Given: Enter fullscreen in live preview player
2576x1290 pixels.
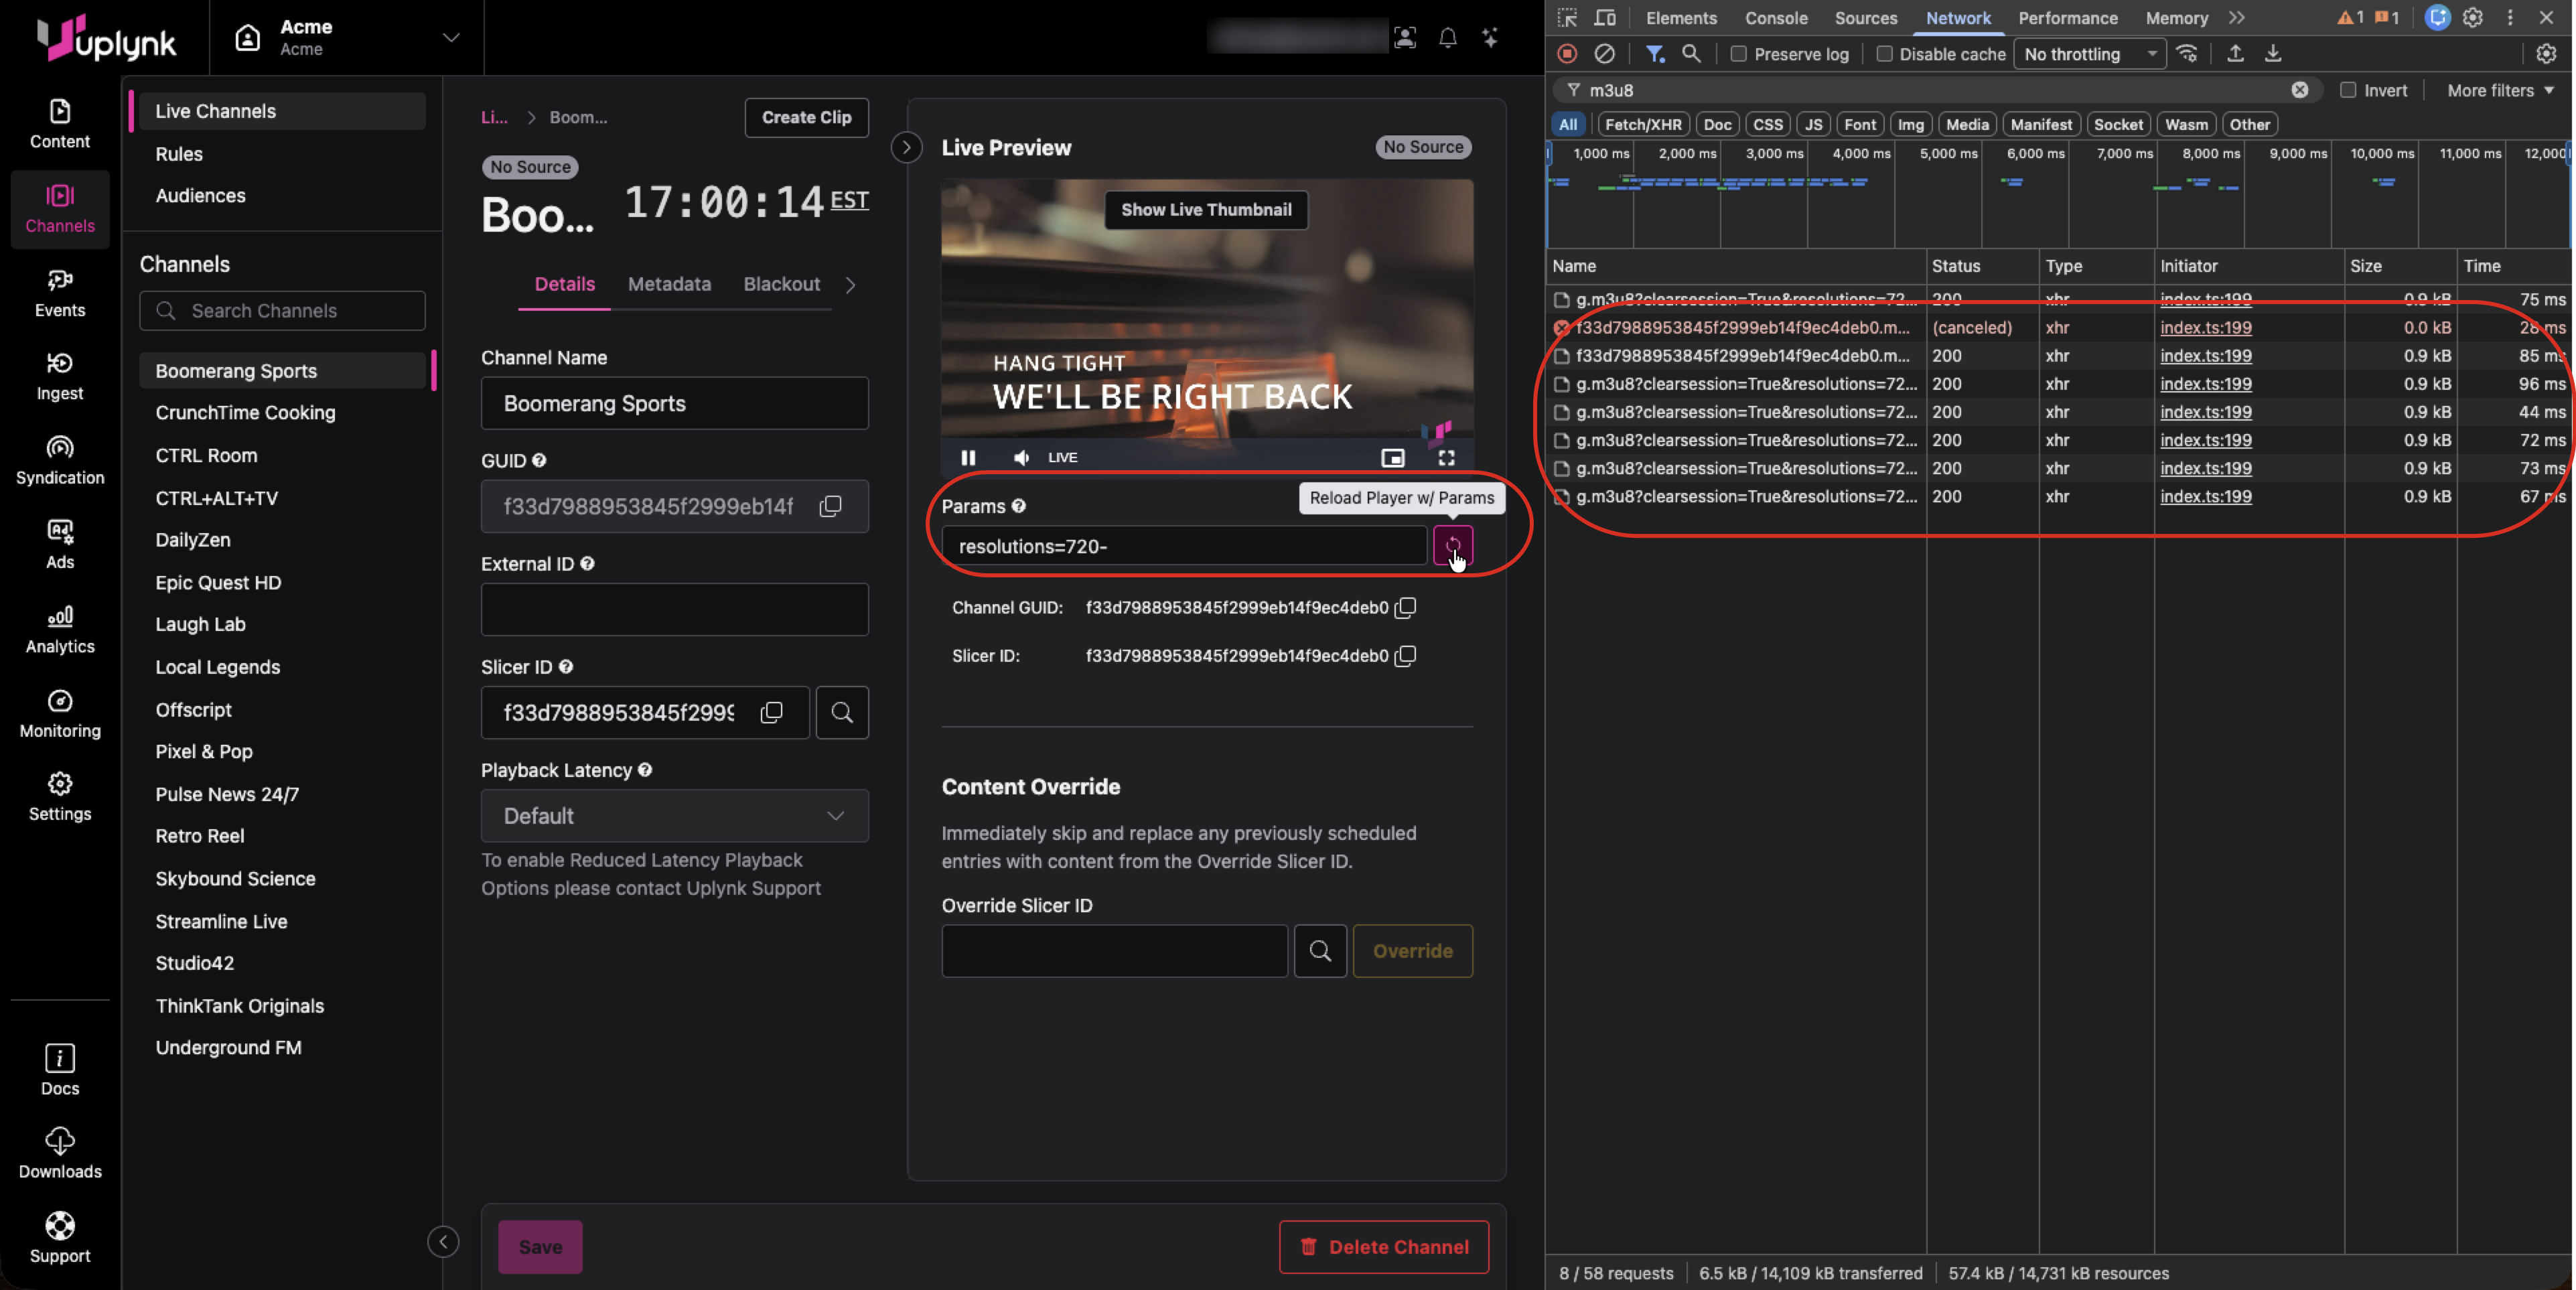Looking at the screenshot, I should (x=1446, y=457).
